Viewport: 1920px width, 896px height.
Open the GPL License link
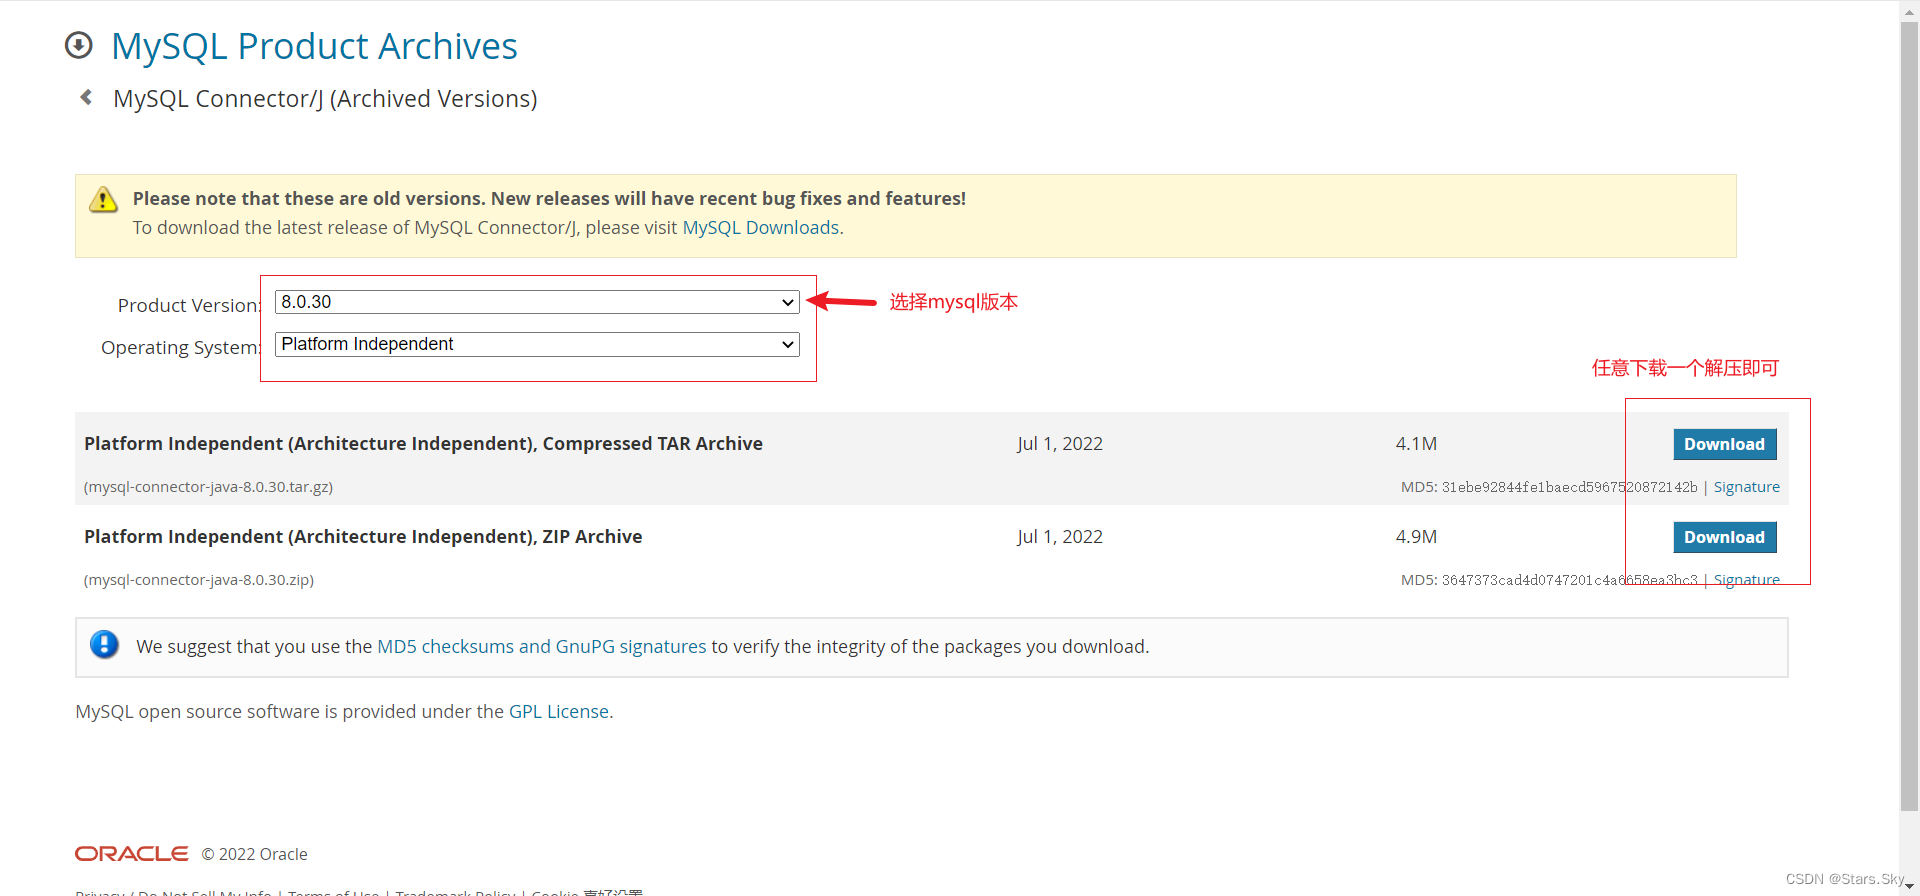(559, 712)
